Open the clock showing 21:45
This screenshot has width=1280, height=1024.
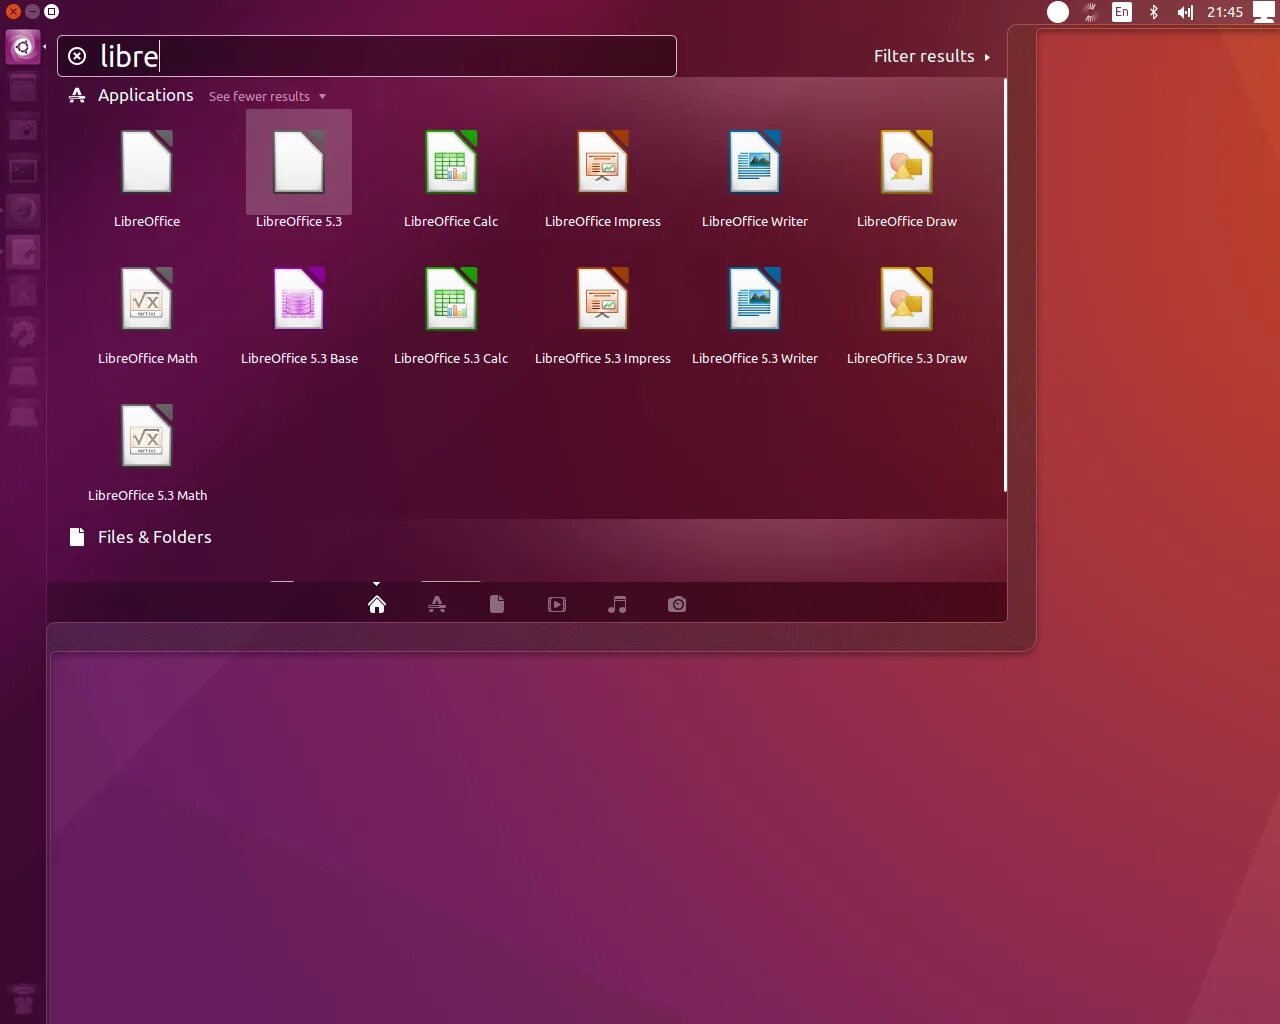coord(1224,12)
